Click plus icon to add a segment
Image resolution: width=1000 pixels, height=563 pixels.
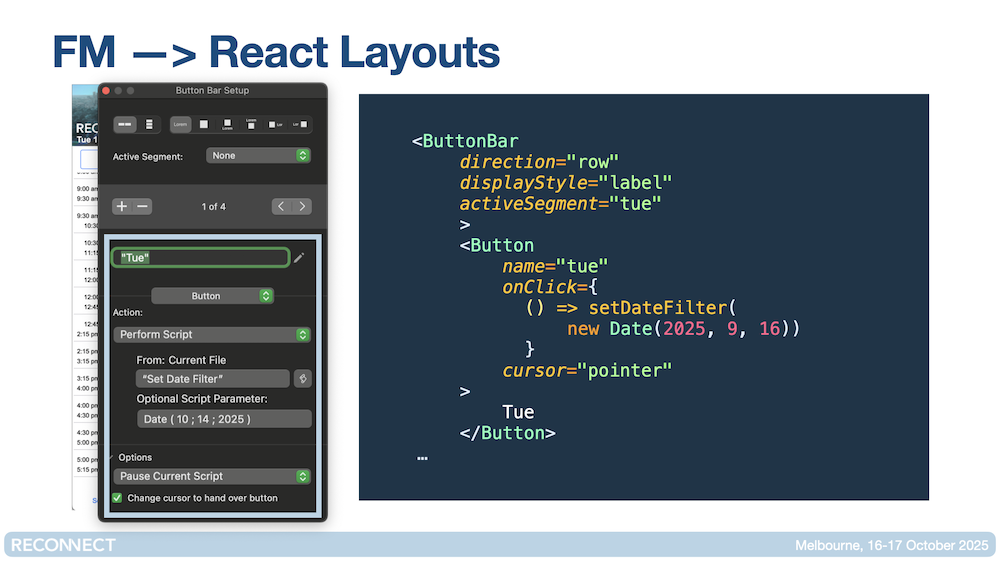point(122,206)
